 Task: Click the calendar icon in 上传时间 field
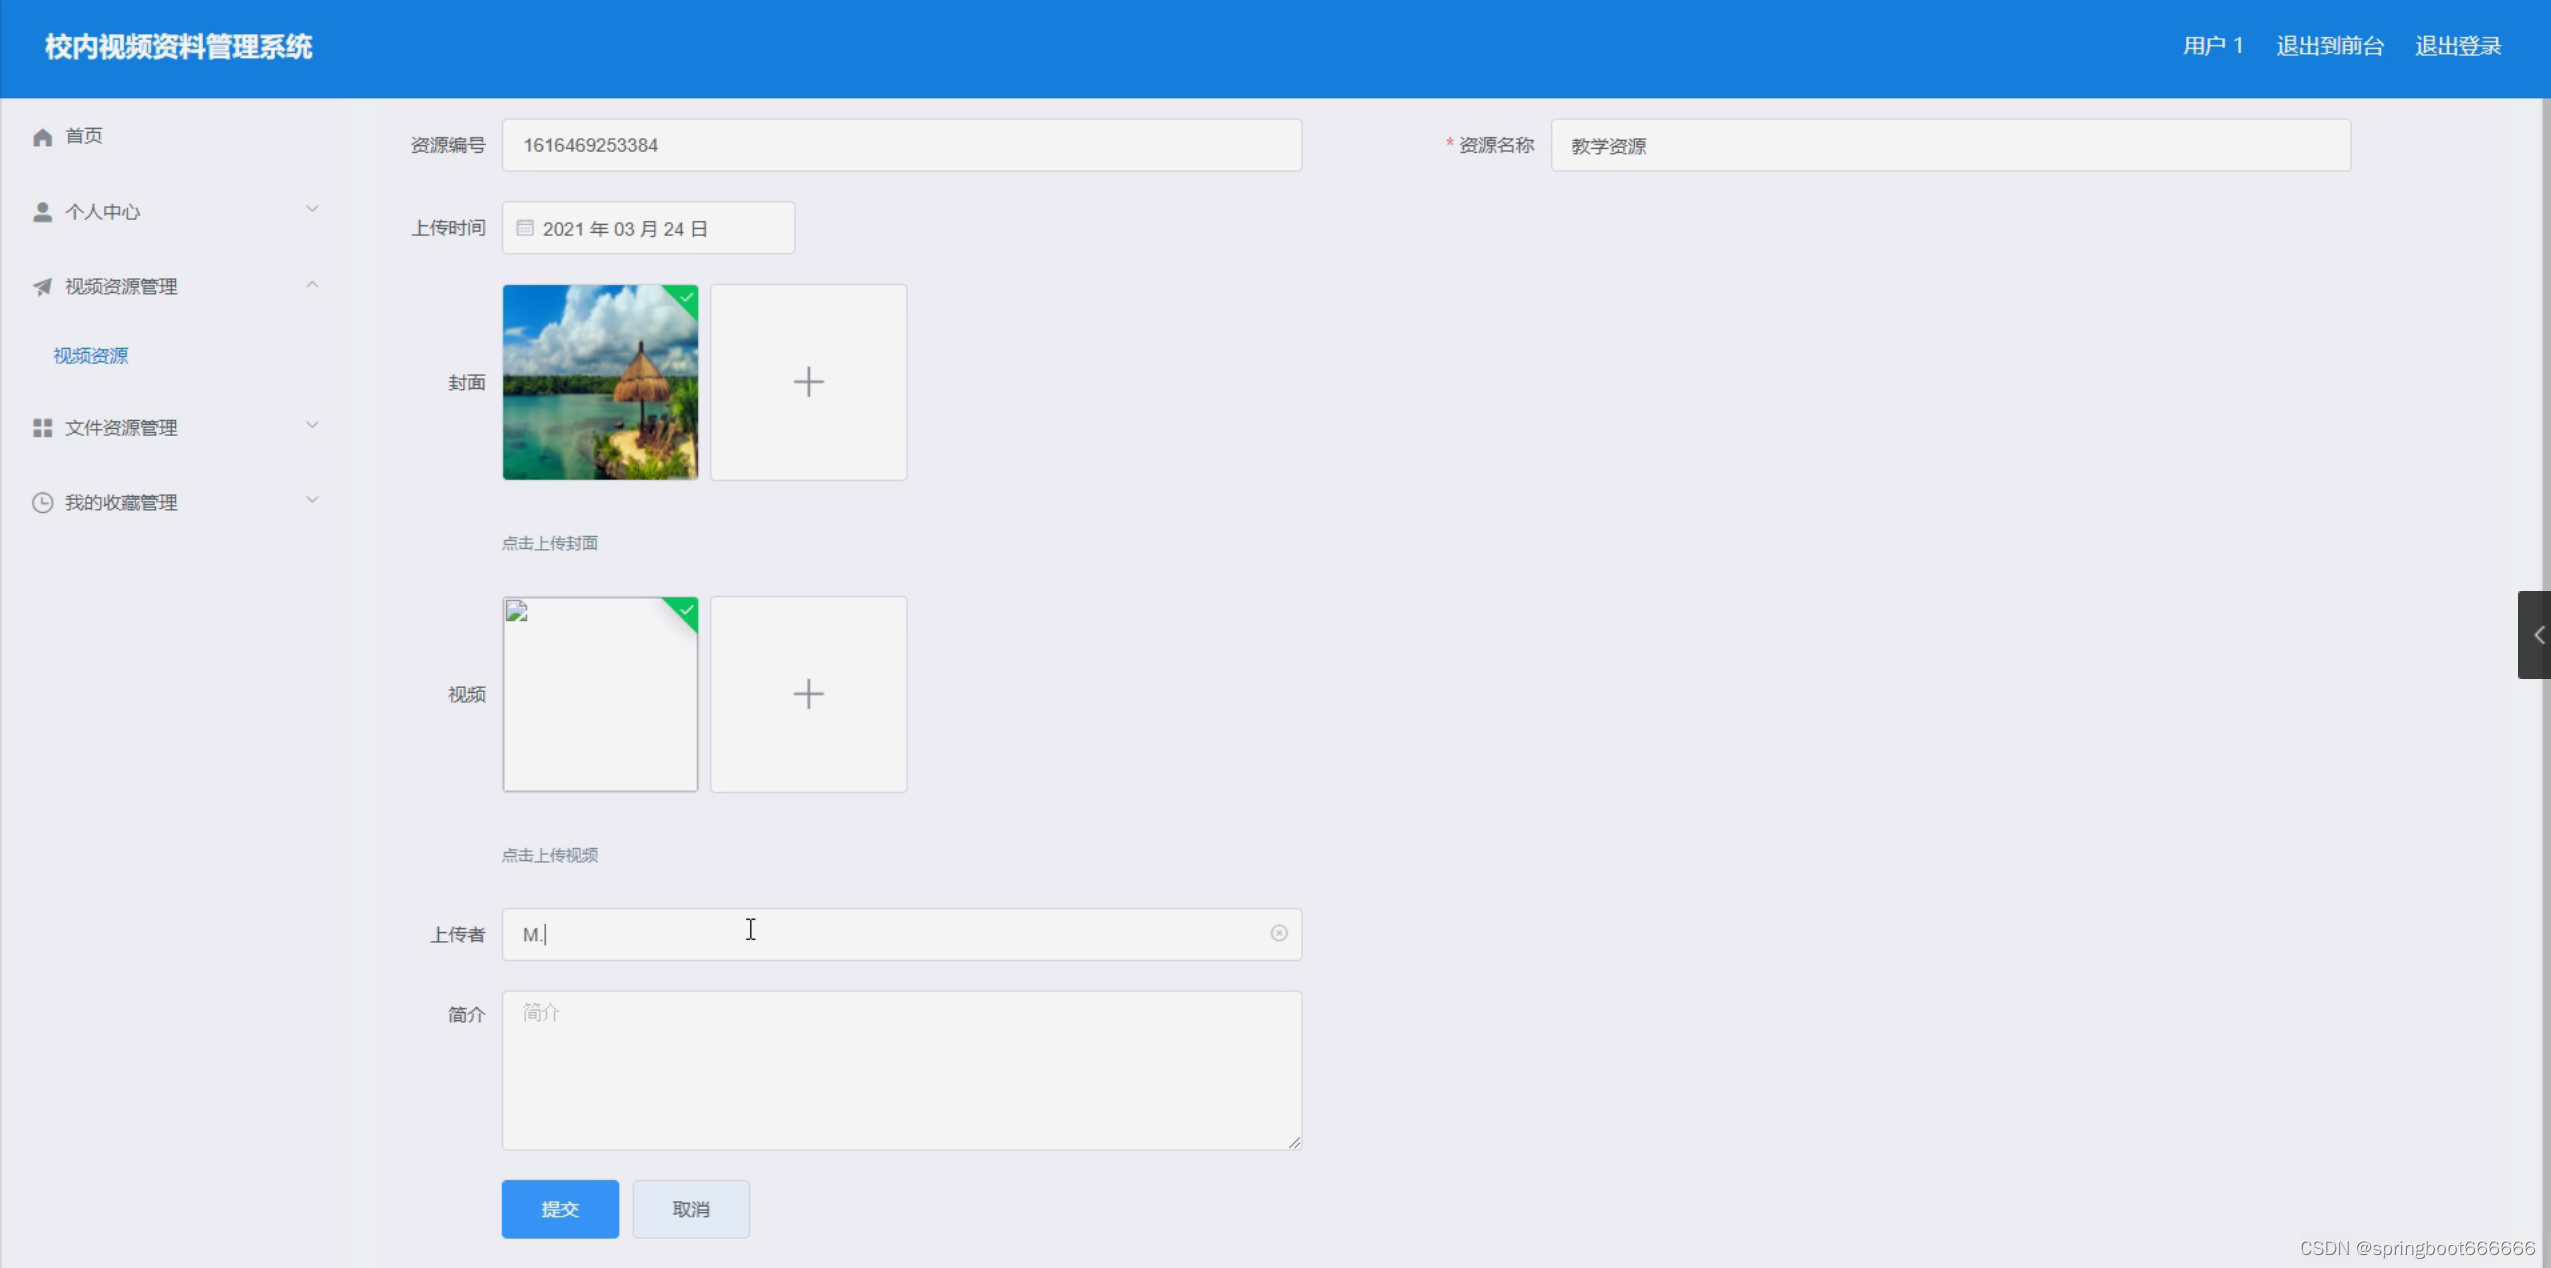525,228
